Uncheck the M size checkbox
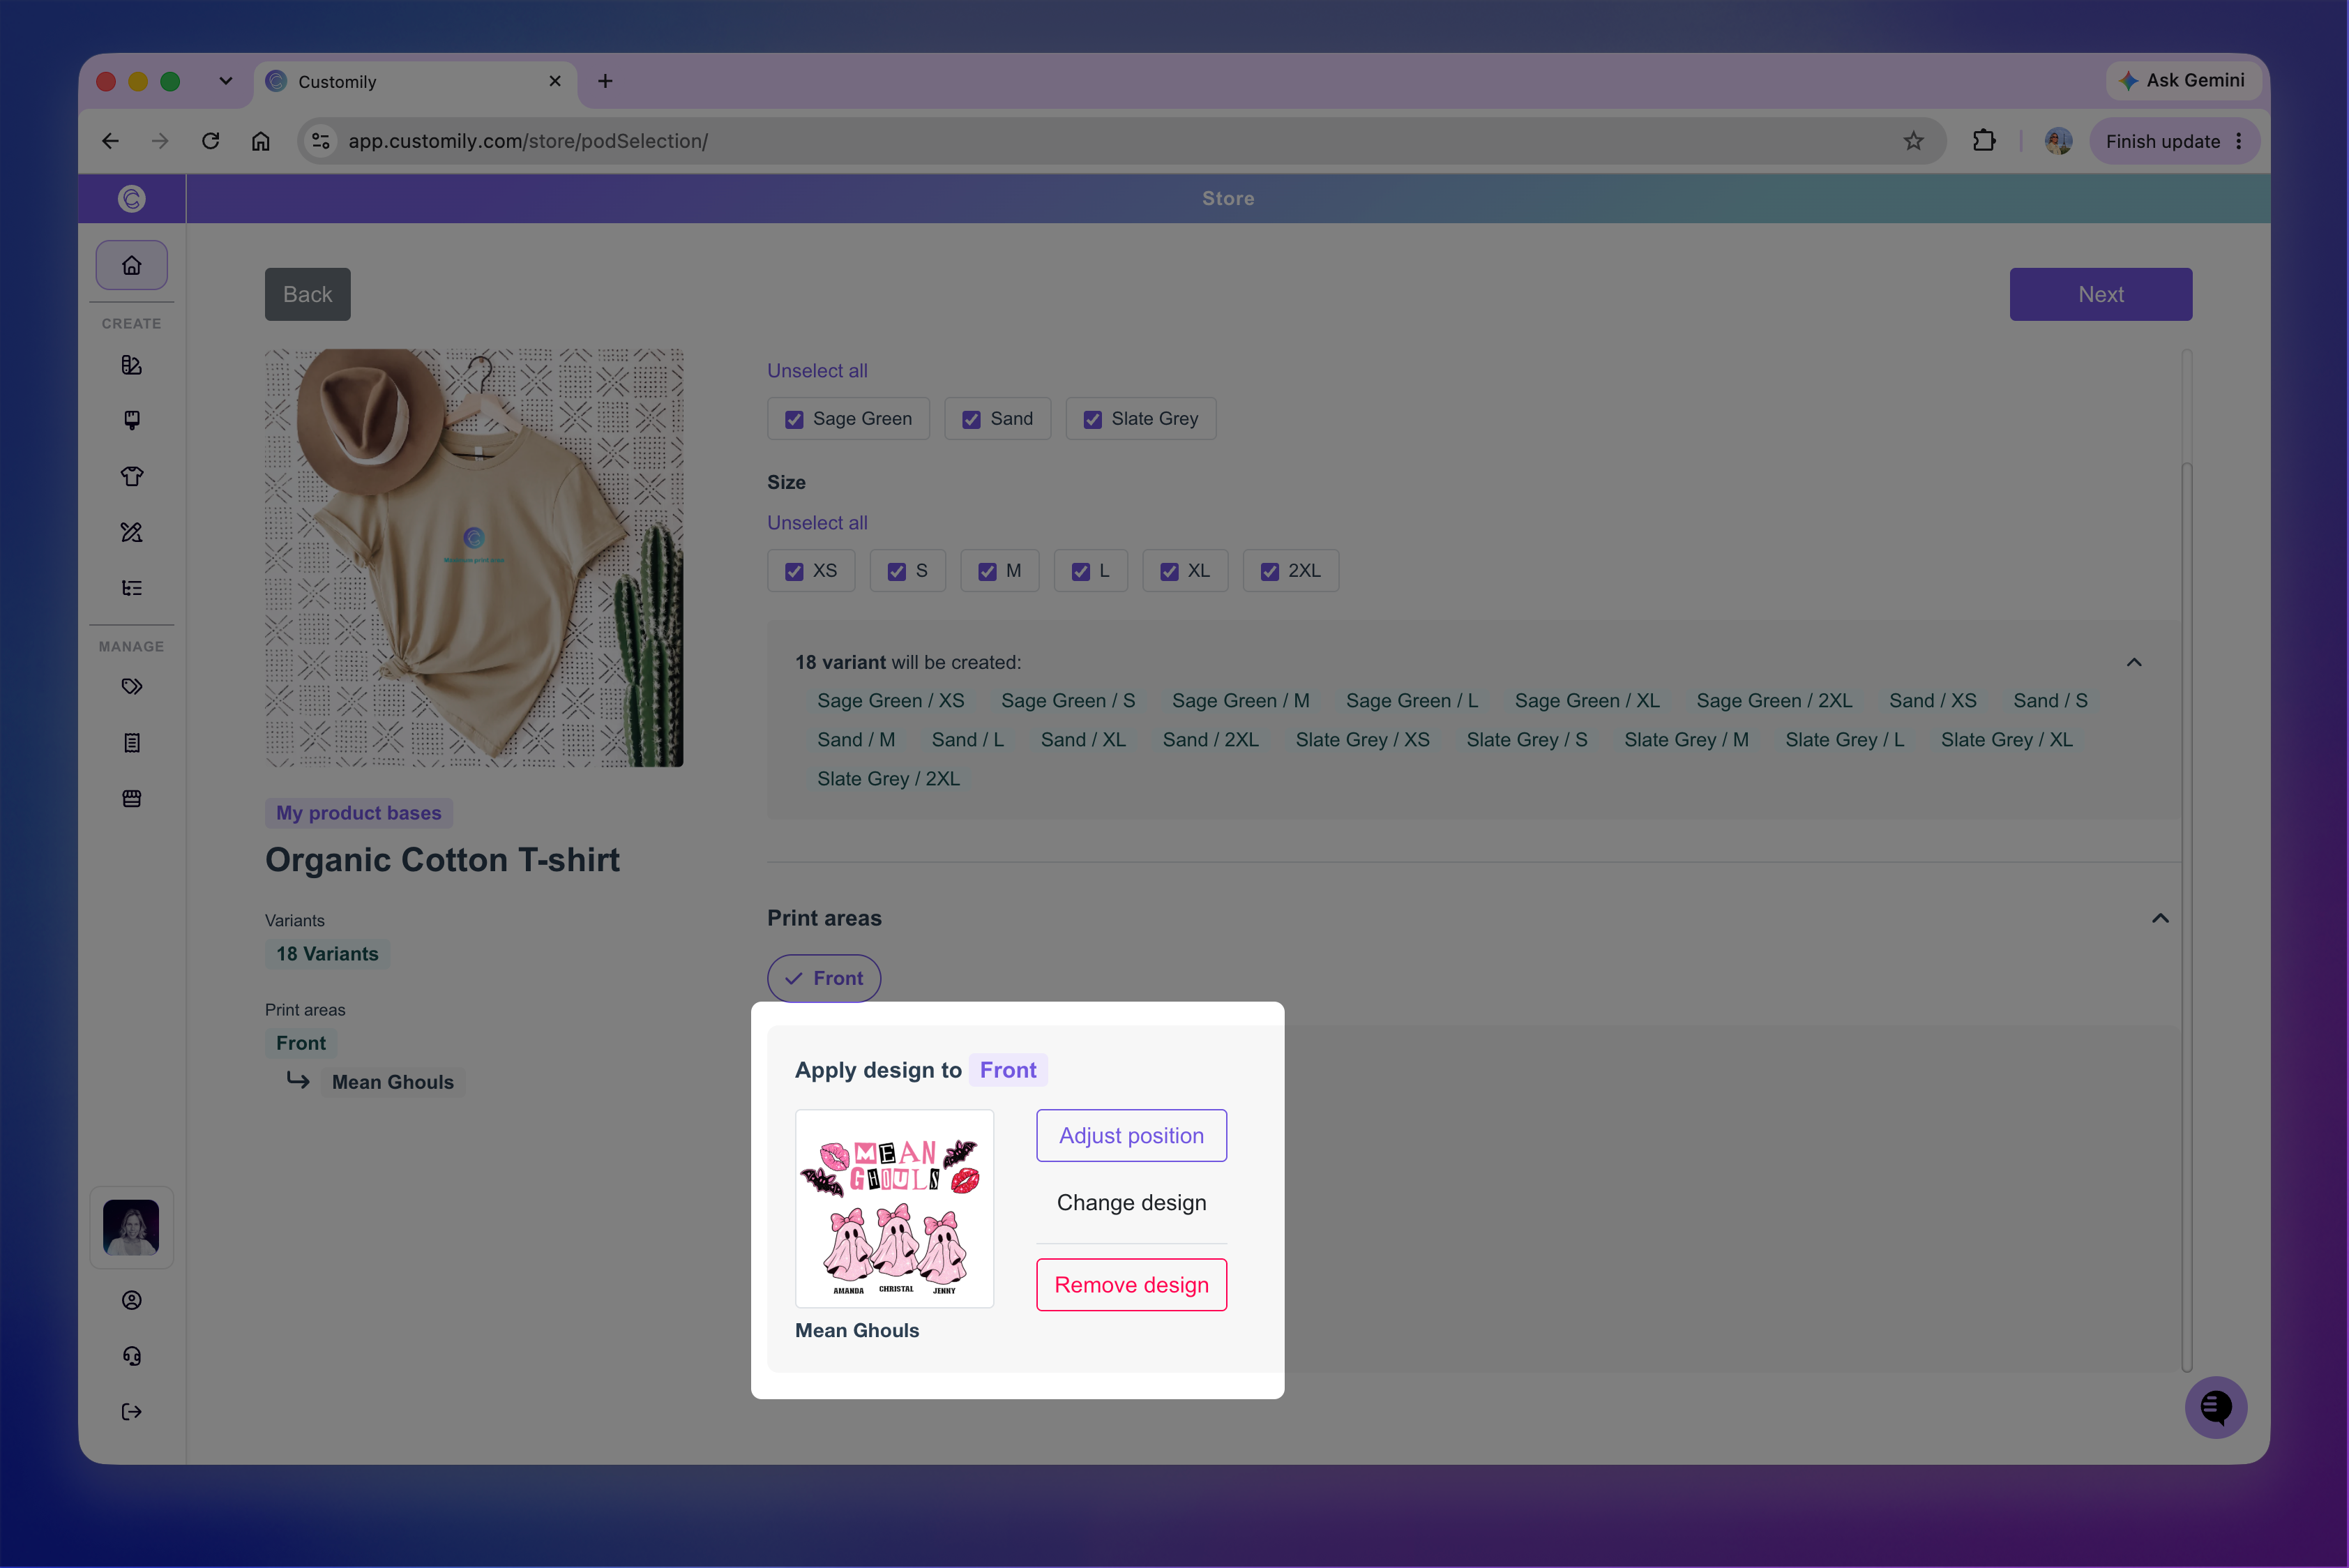The height and width of the screenshot is (1568, 2349). (x=987, y=571)
